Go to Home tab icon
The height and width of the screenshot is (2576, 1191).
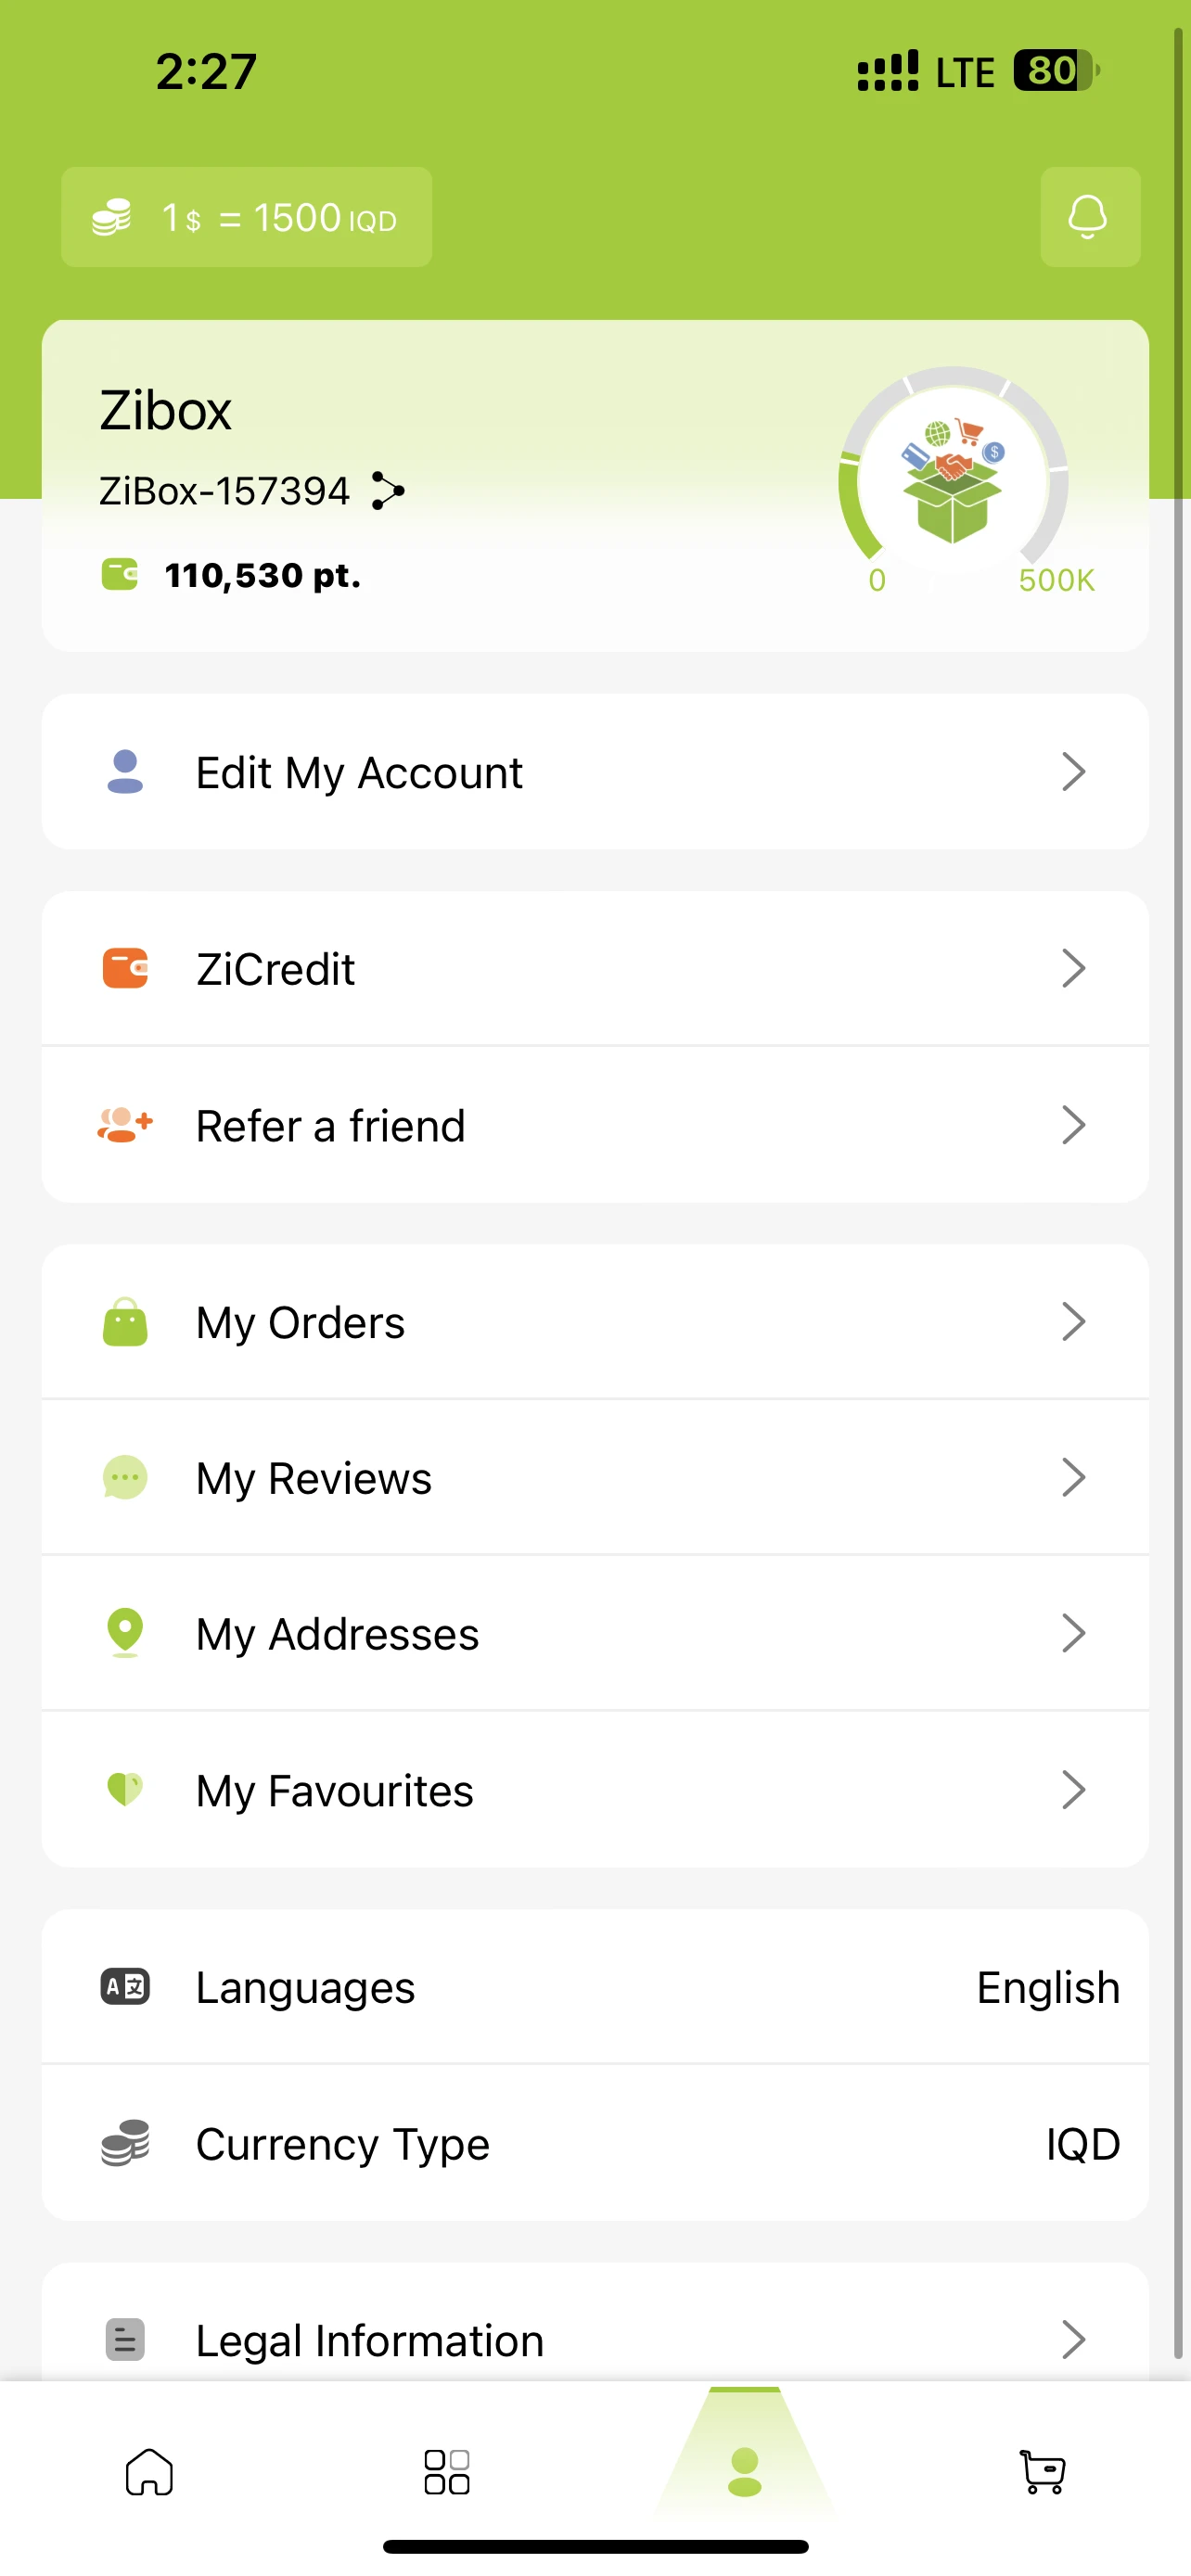(149, 2472)
